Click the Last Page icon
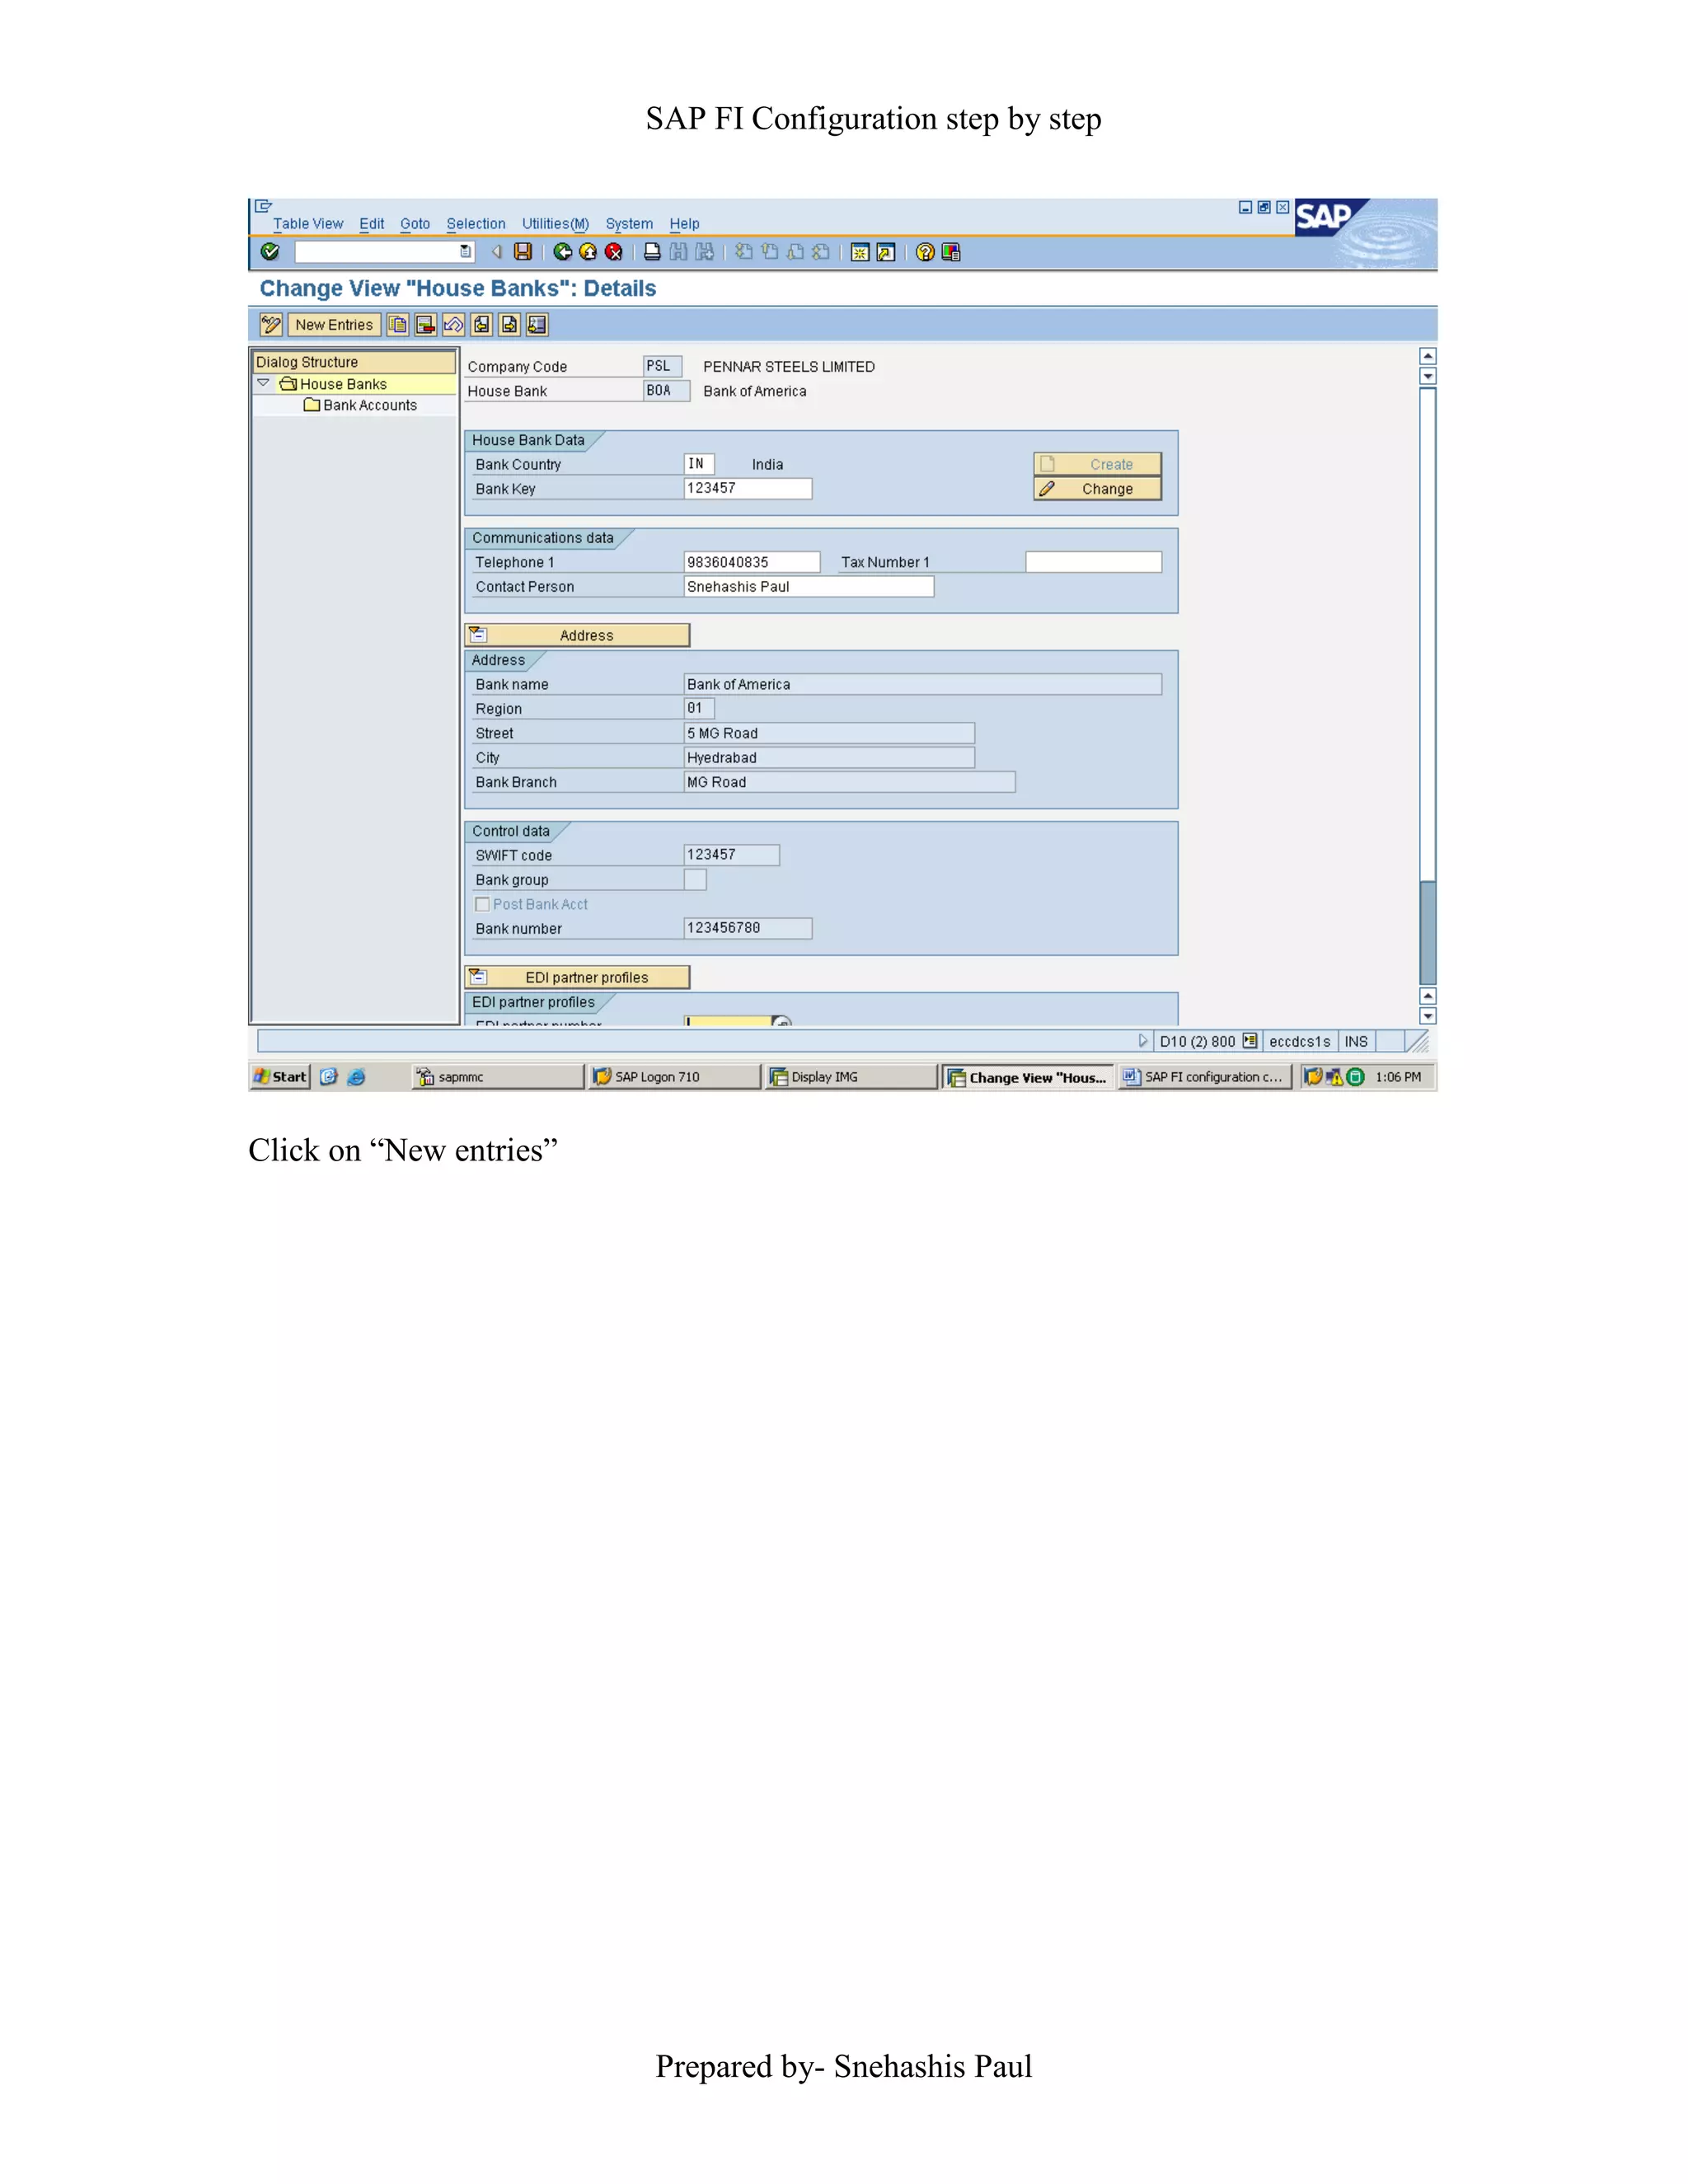 822,252
